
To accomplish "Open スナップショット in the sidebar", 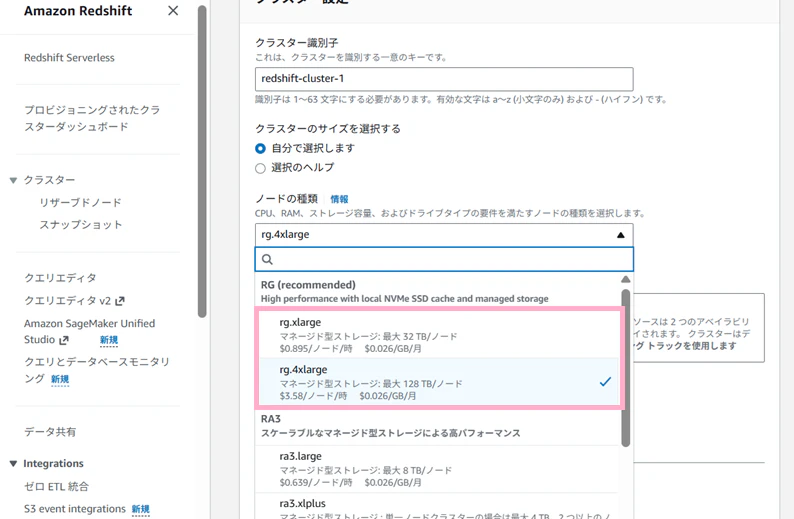I will click(81, 225).
